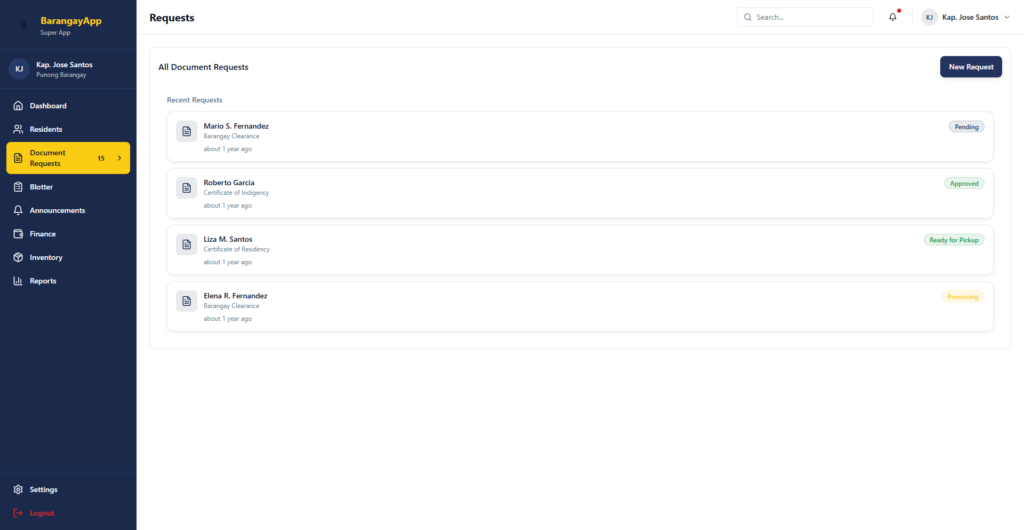Open Settings via the gear icon

tap(18, 490)
